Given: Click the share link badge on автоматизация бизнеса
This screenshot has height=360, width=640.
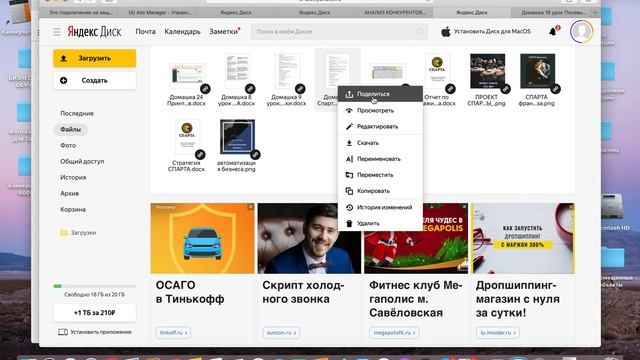Looking at the screenshot, I should pyautogui.click(x=255, y=154).
